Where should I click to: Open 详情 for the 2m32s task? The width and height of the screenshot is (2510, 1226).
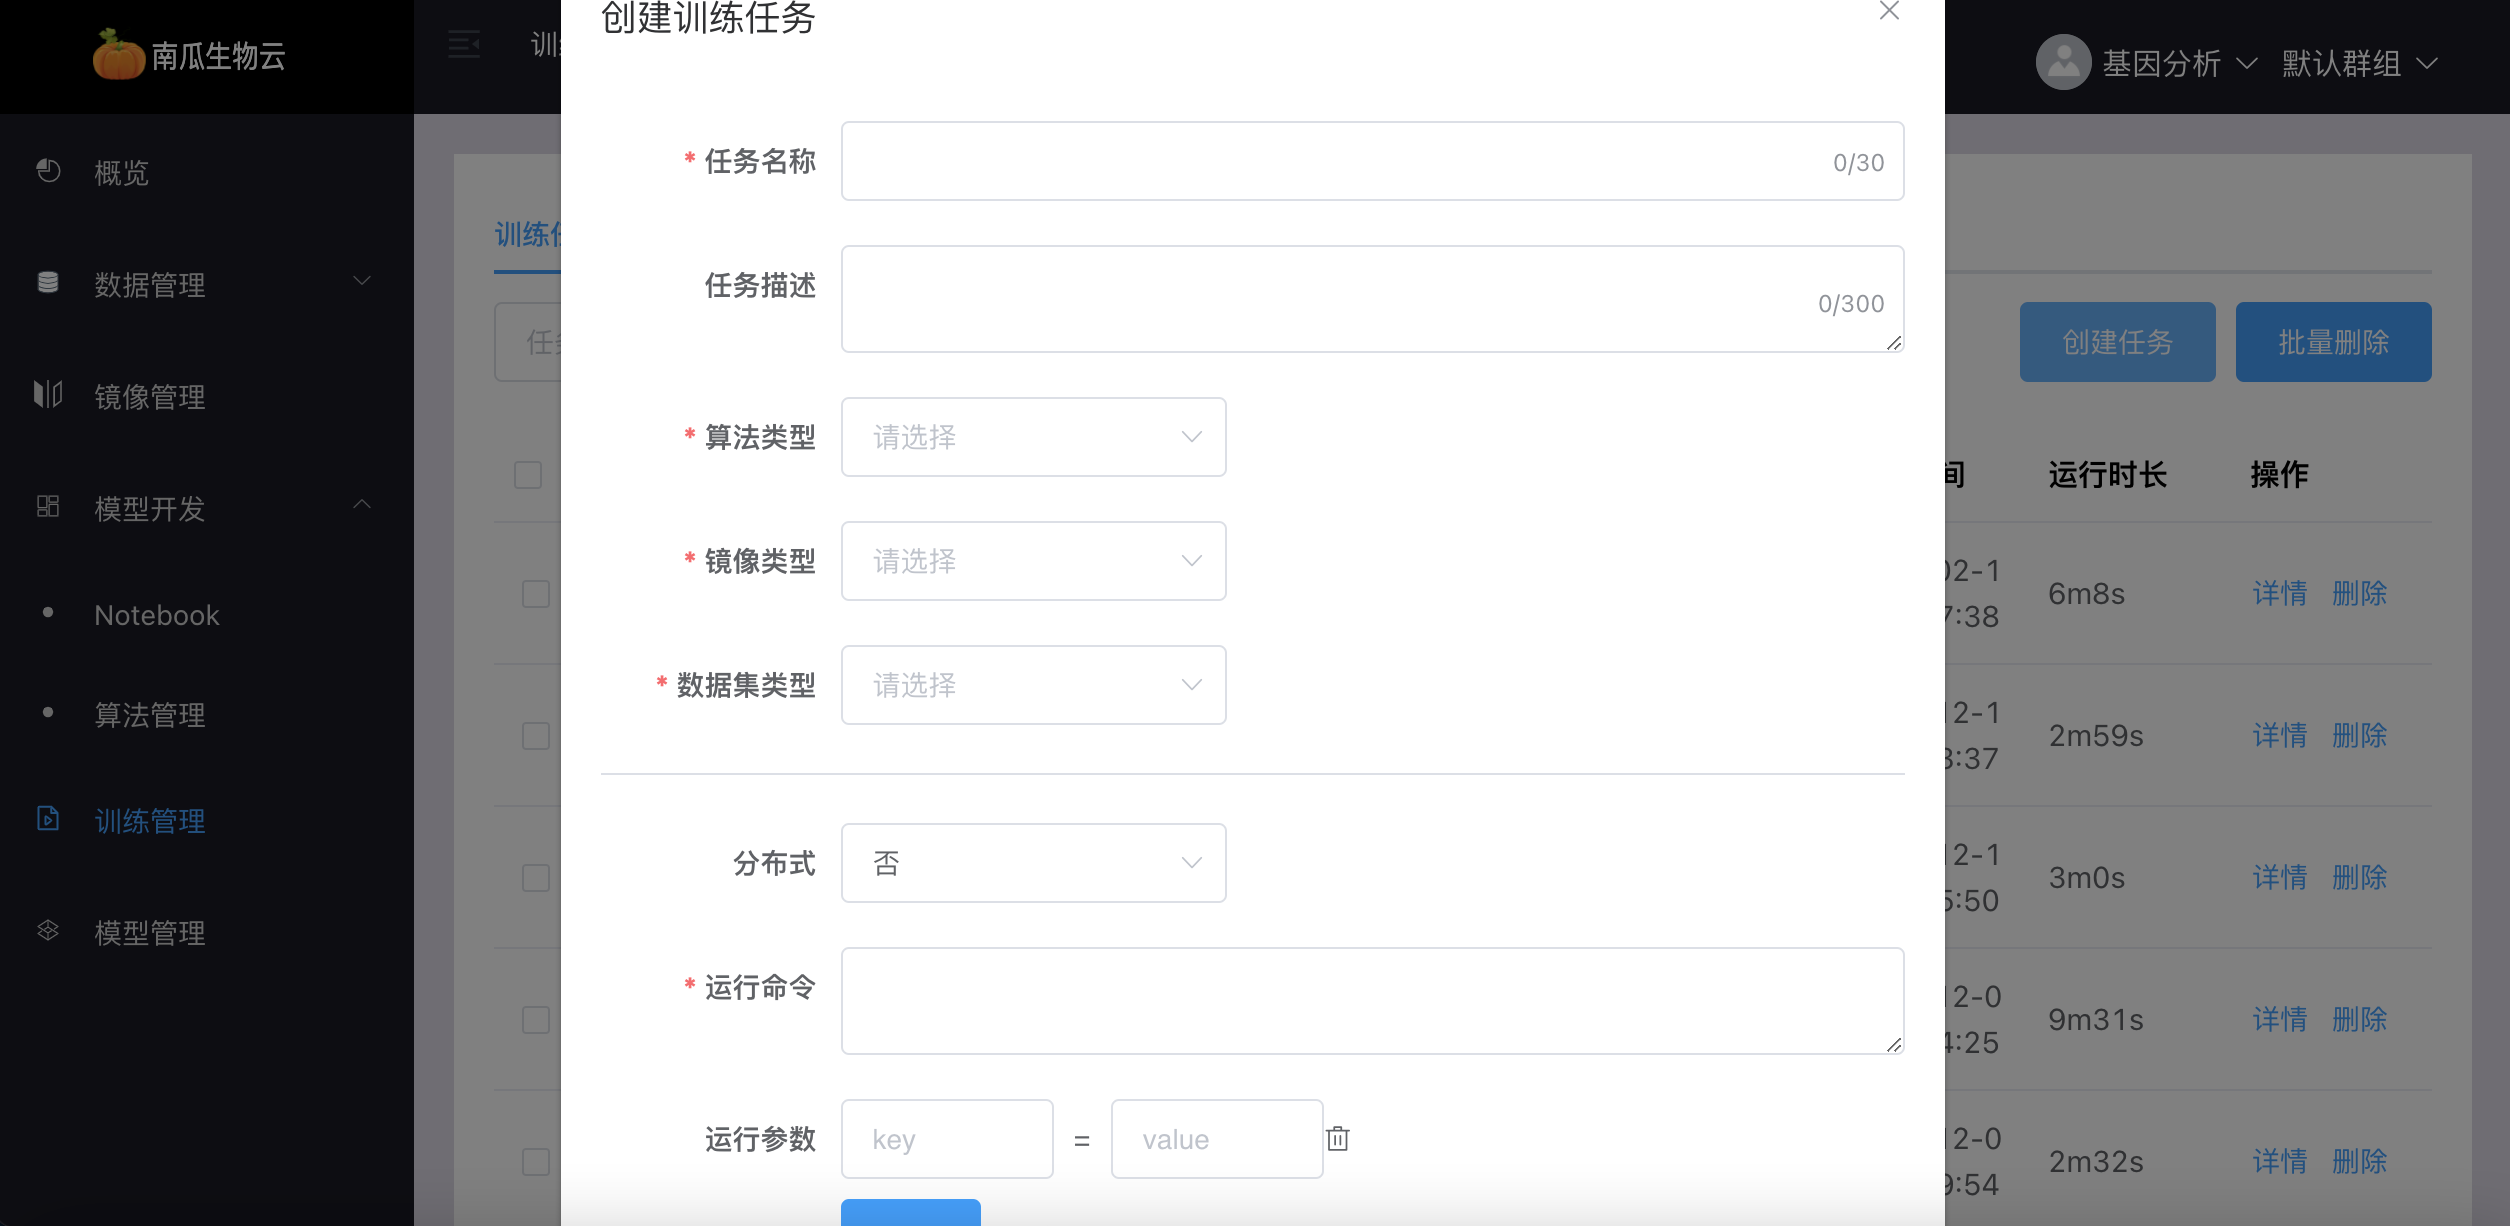coord(2280,1162)
